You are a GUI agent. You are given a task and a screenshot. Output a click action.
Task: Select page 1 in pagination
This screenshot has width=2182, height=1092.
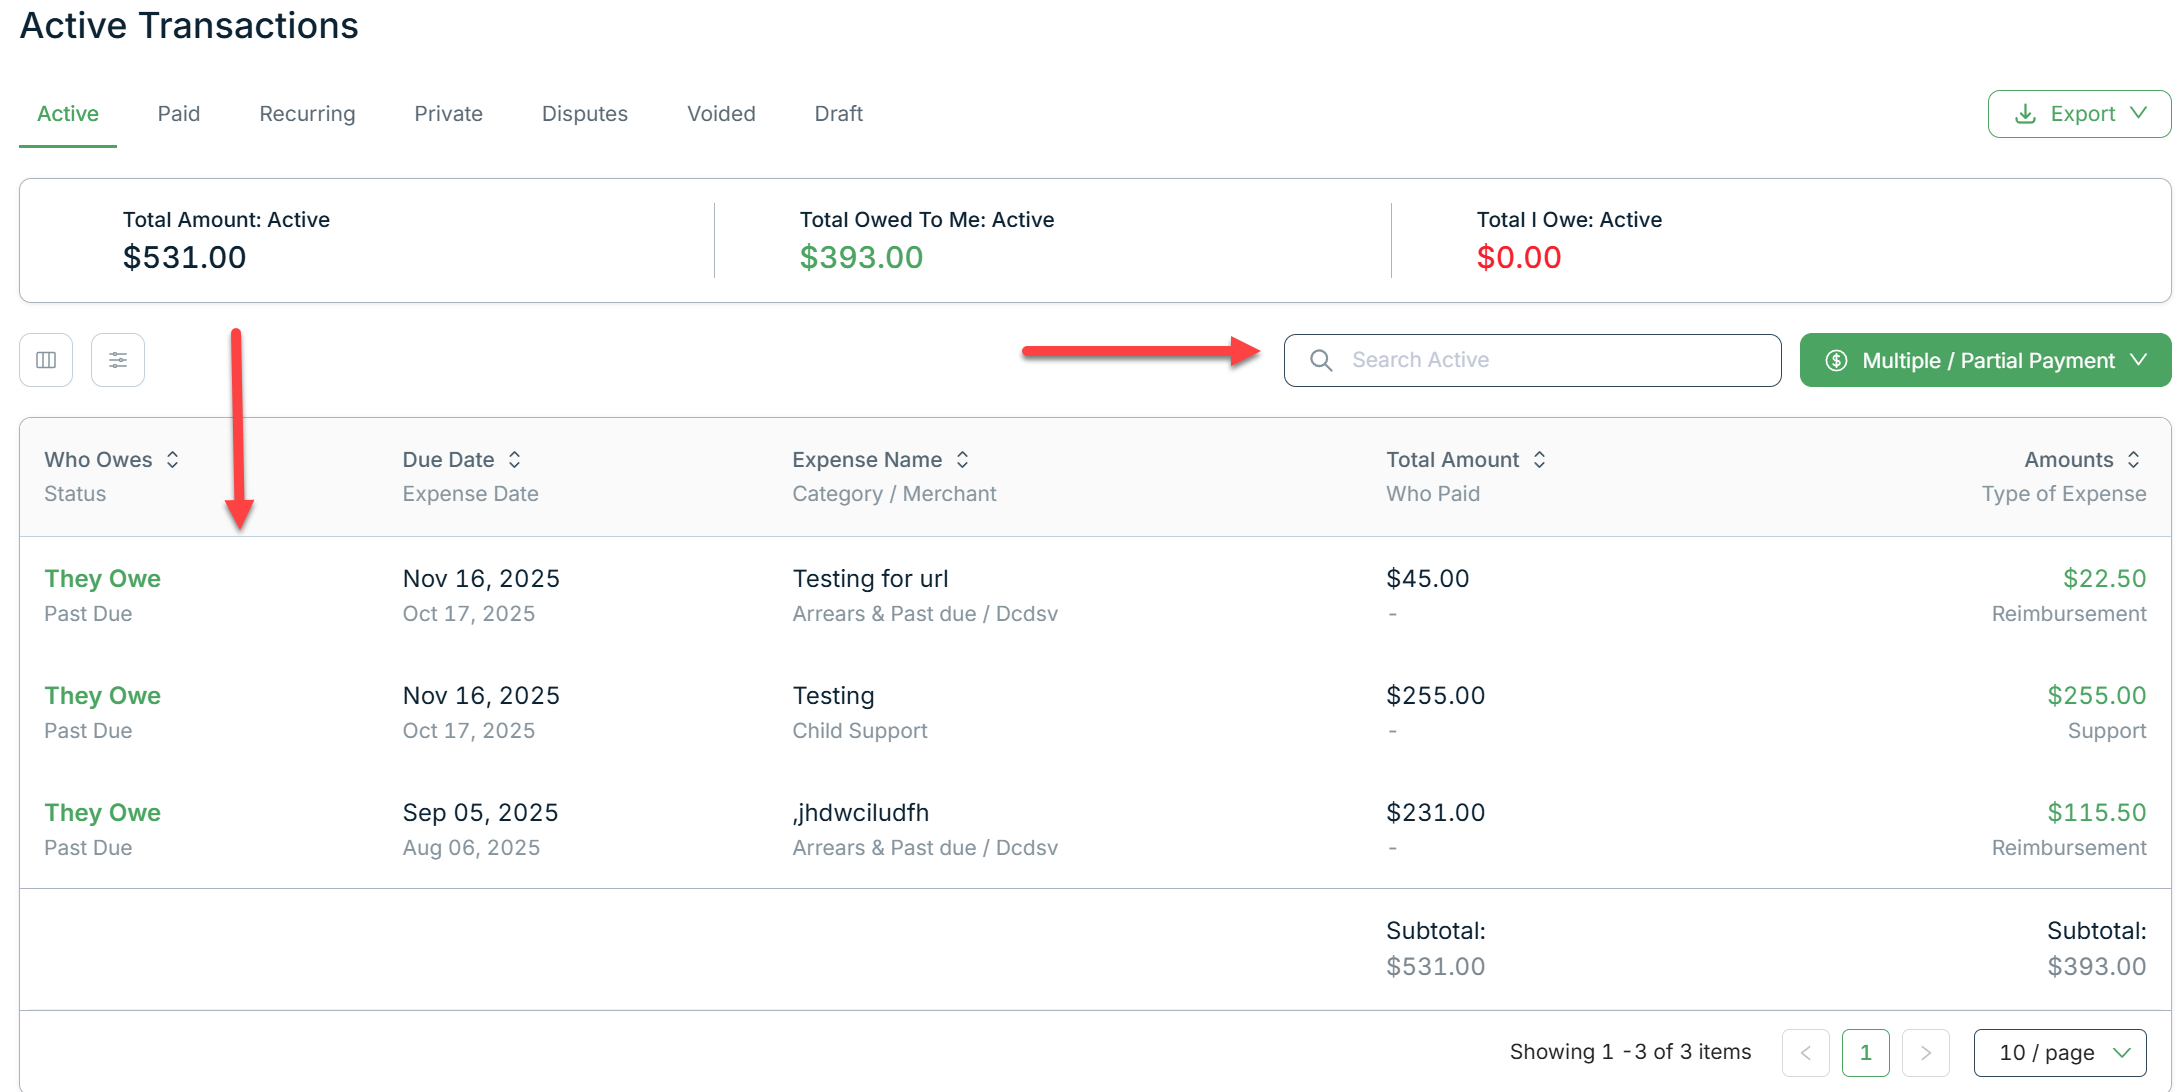tap(1866, 1053)
